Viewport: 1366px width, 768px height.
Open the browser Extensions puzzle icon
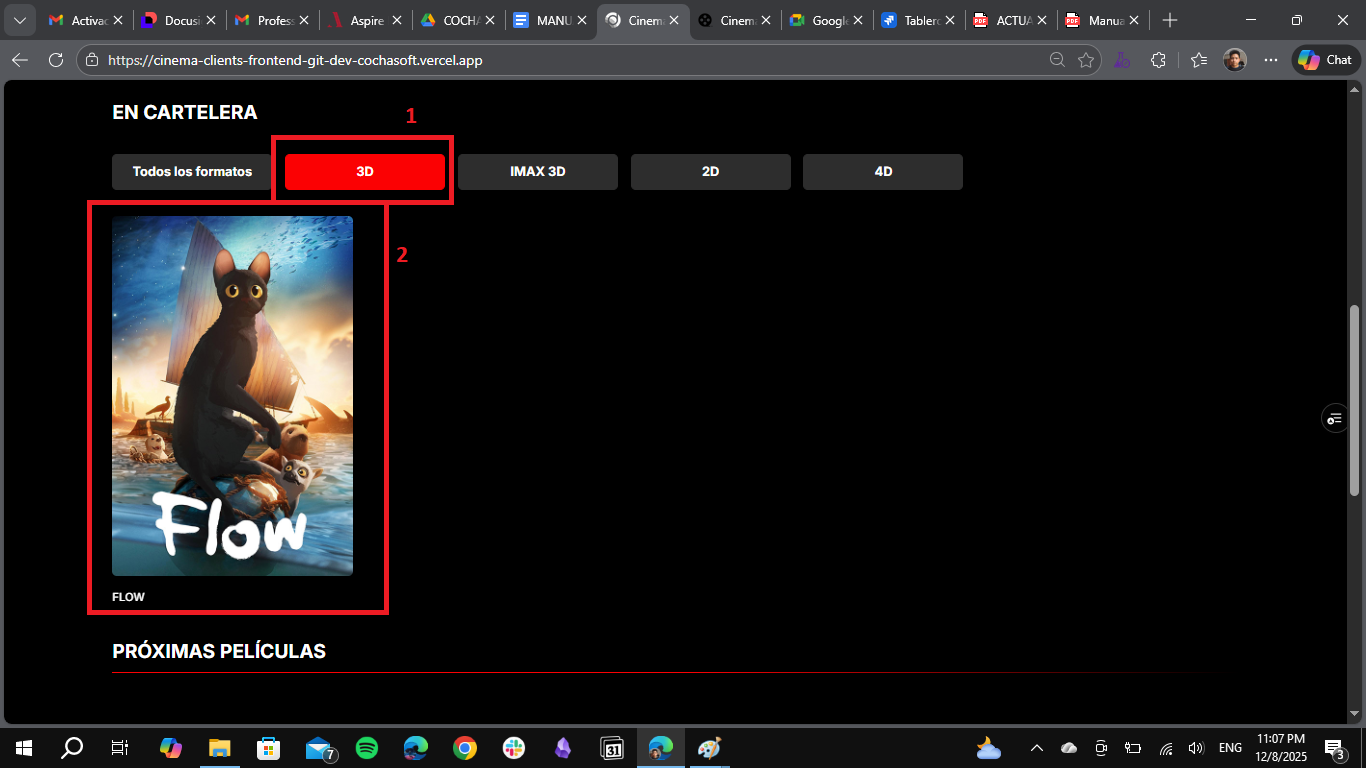(1159, 59)
